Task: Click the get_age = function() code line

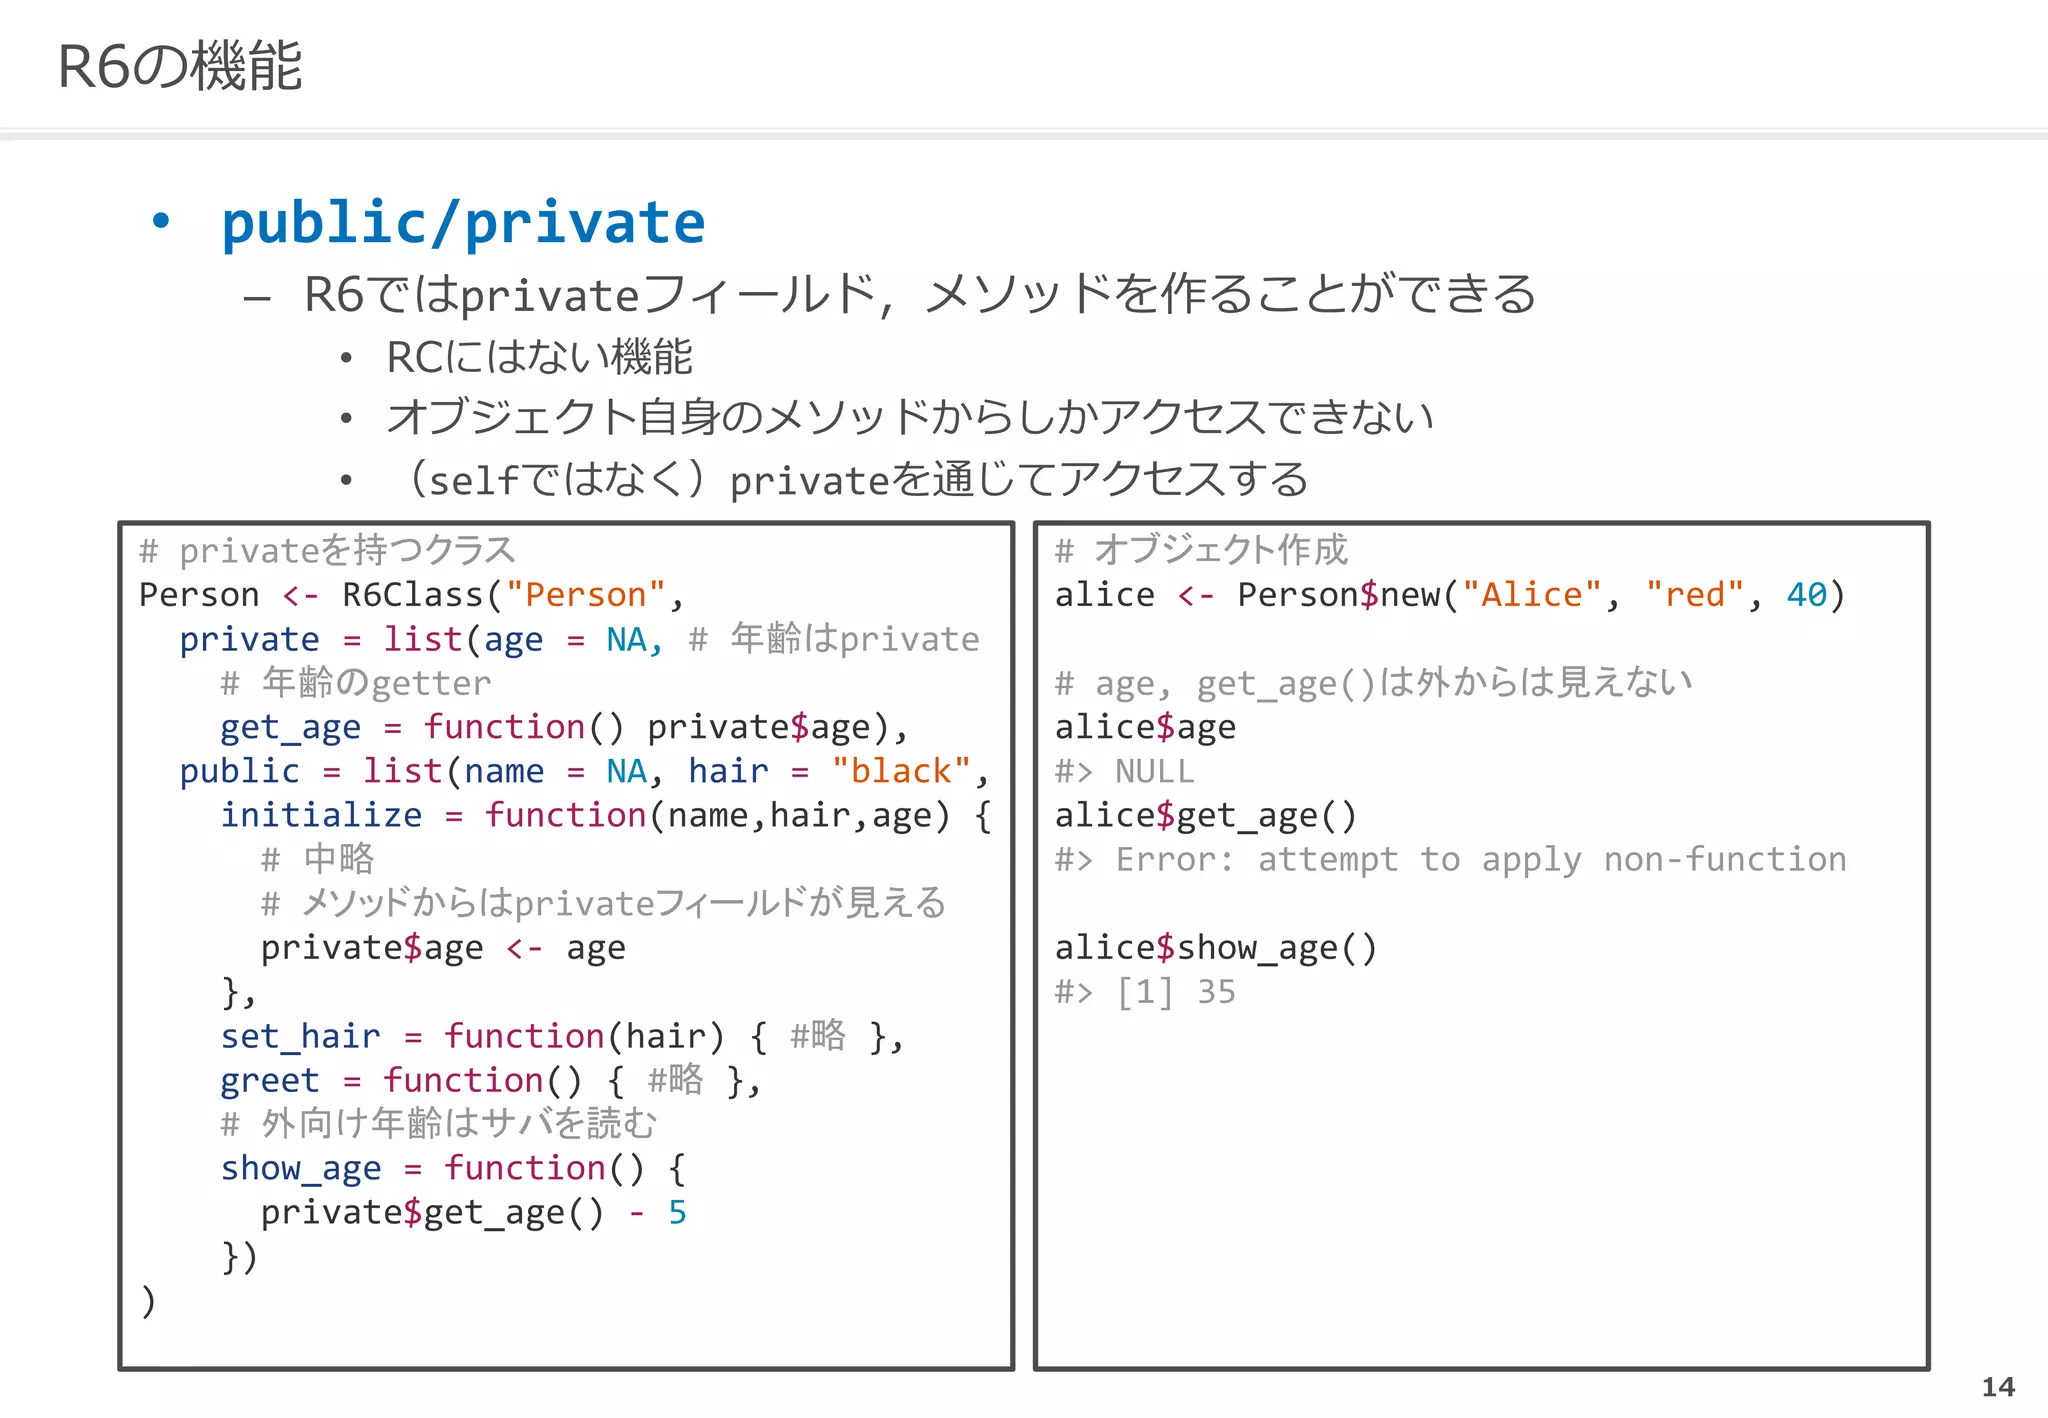Action: pyautogui.click(x=563, y=727)
